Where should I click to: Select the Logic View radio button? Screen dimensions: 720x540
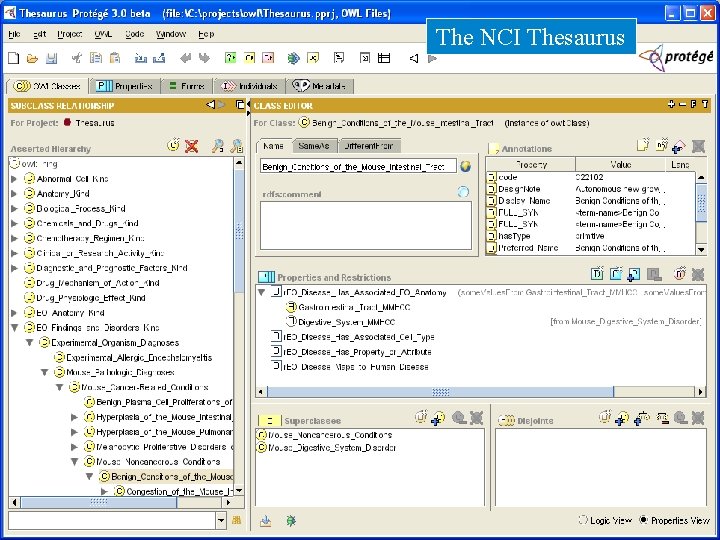pos(583,520)
